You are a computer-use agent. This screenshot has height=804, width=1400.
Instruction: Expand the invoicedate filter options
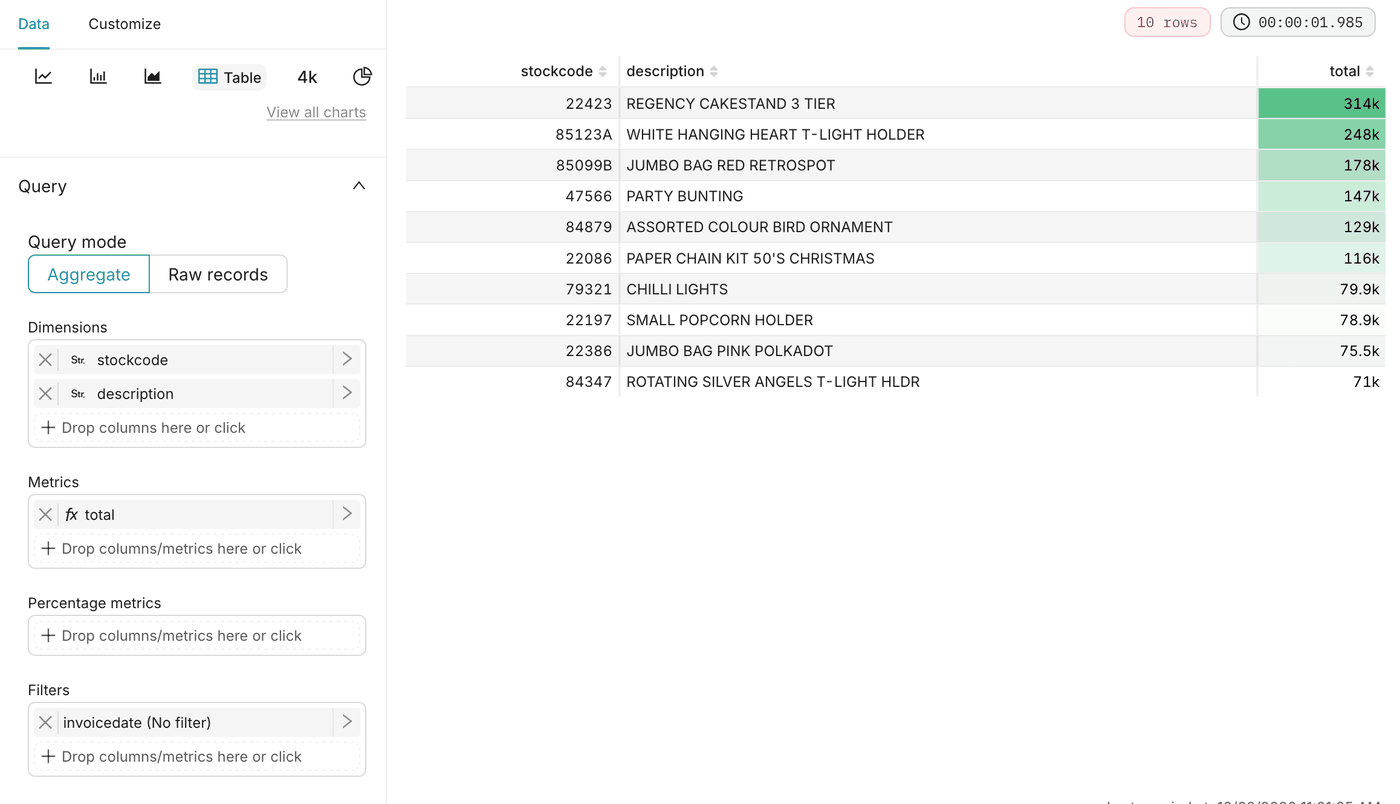(347, 722)
